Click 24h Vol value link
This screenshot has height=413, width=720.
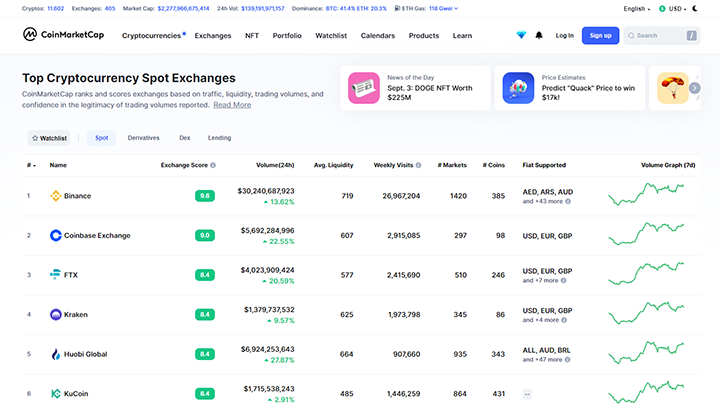click(263, 8)
